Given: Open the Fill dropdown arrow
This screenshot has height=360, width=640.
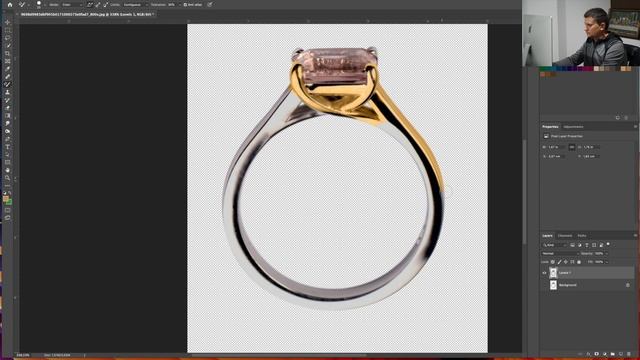Looking at the screenshot, I should tap(607, 262).
